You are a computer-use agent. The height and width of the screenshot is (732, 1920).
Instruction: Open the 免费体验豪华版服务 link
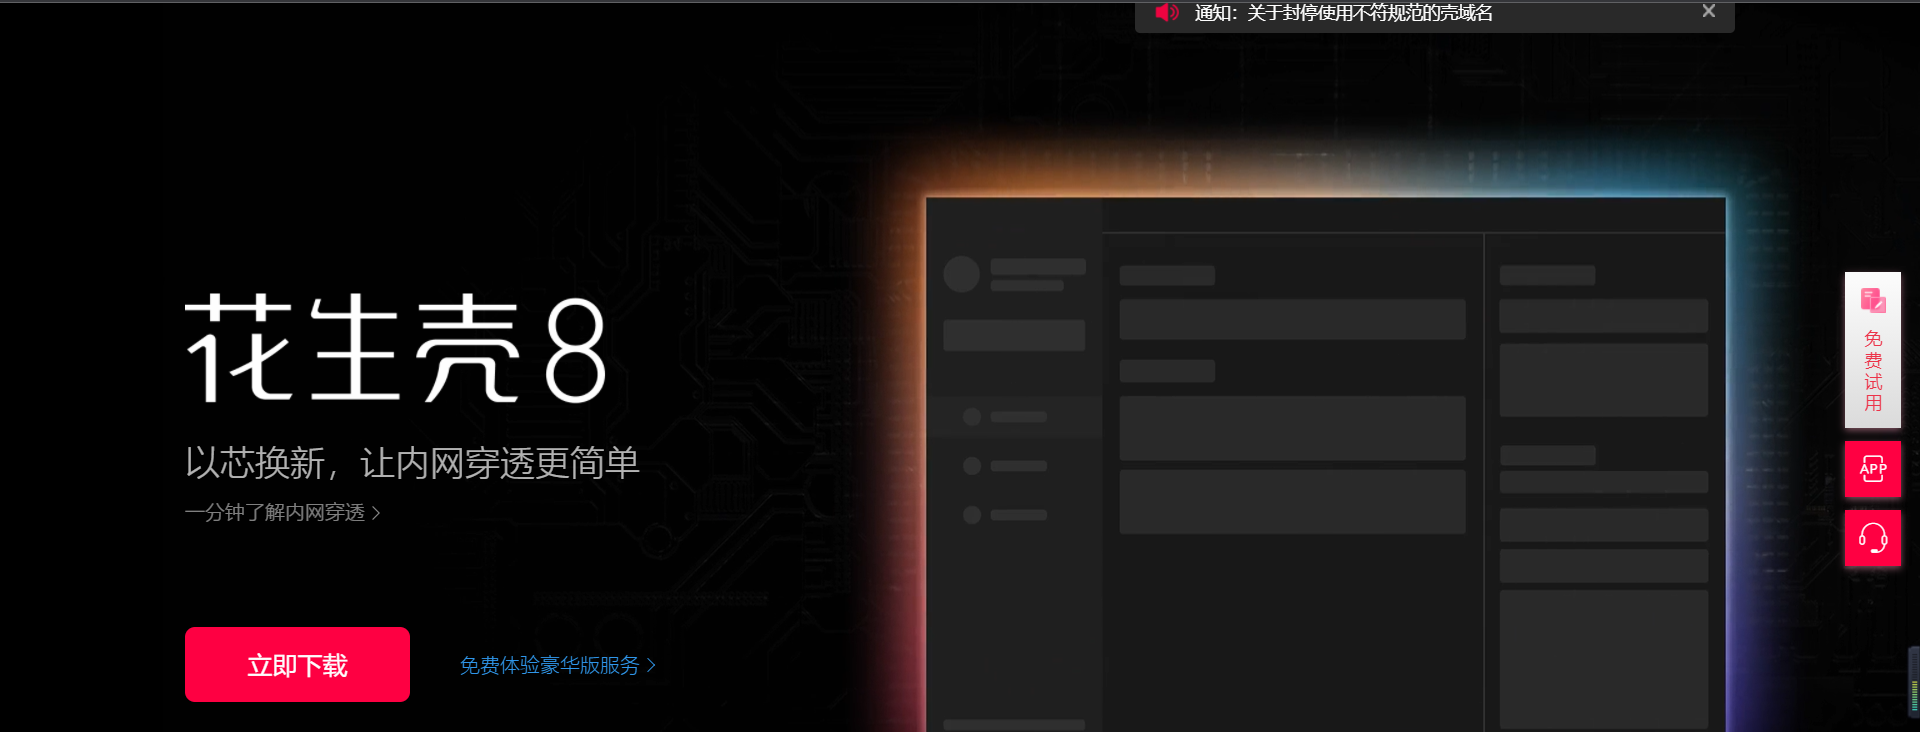click(557, 665)
